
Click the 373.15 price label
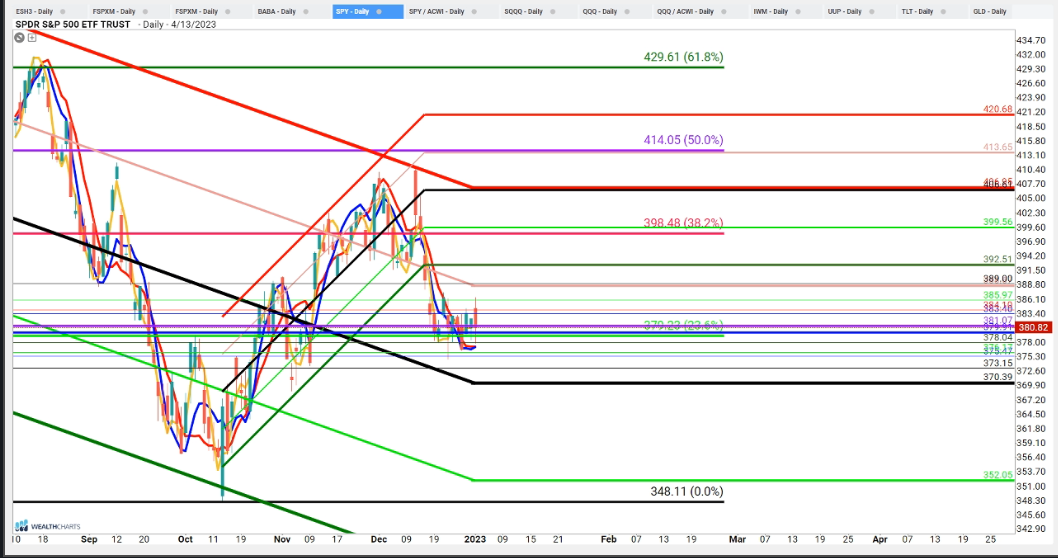pos(998,362)
